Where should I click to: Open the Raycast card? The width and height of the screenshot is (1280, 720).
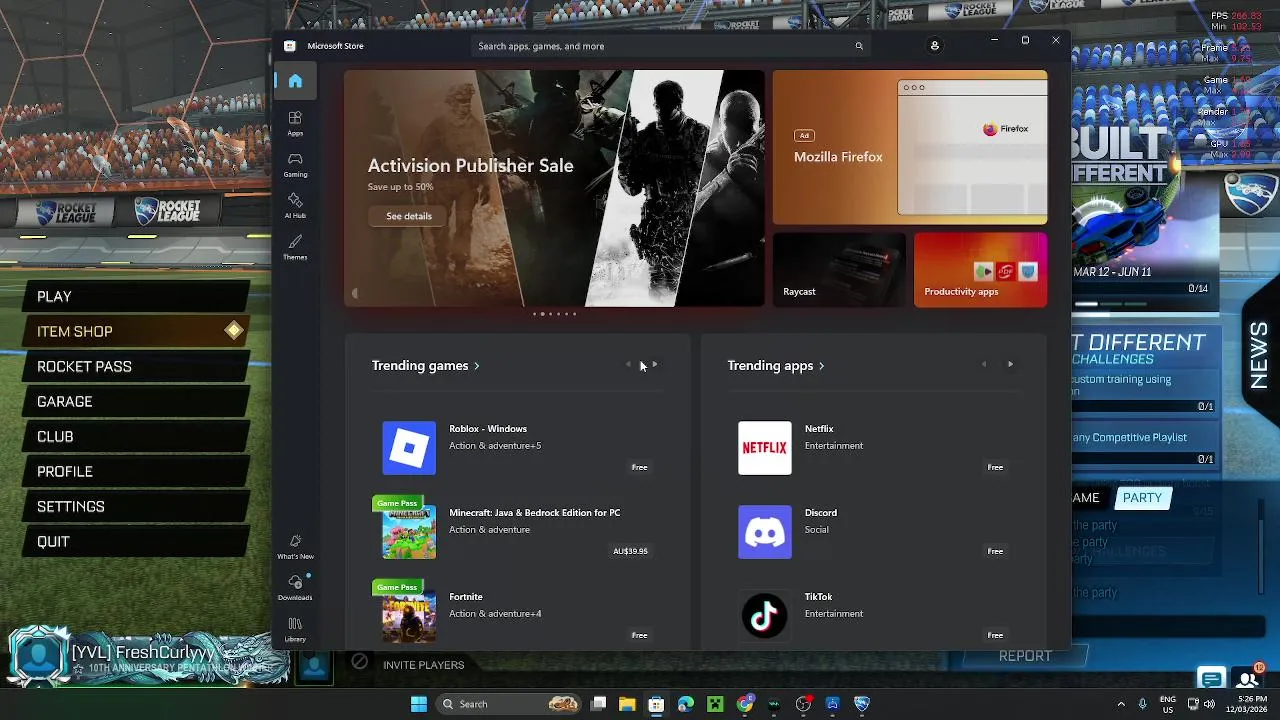coord(840,270)
